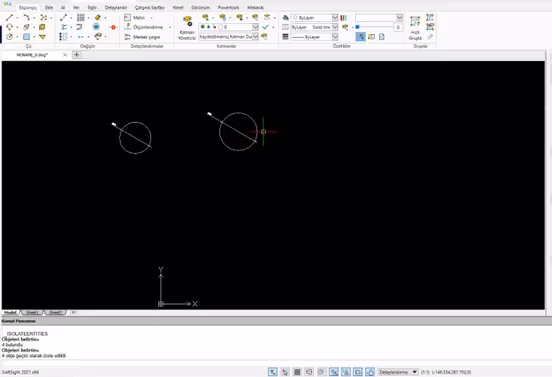
Task: Toggle Entity snap in status bar
Action: coord(334,372)
